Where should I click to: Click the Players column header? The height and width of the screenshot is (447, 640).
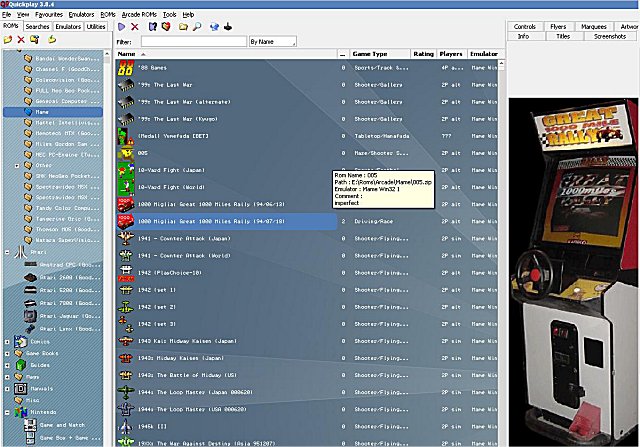pyautogui.click(x=453, y=54)
